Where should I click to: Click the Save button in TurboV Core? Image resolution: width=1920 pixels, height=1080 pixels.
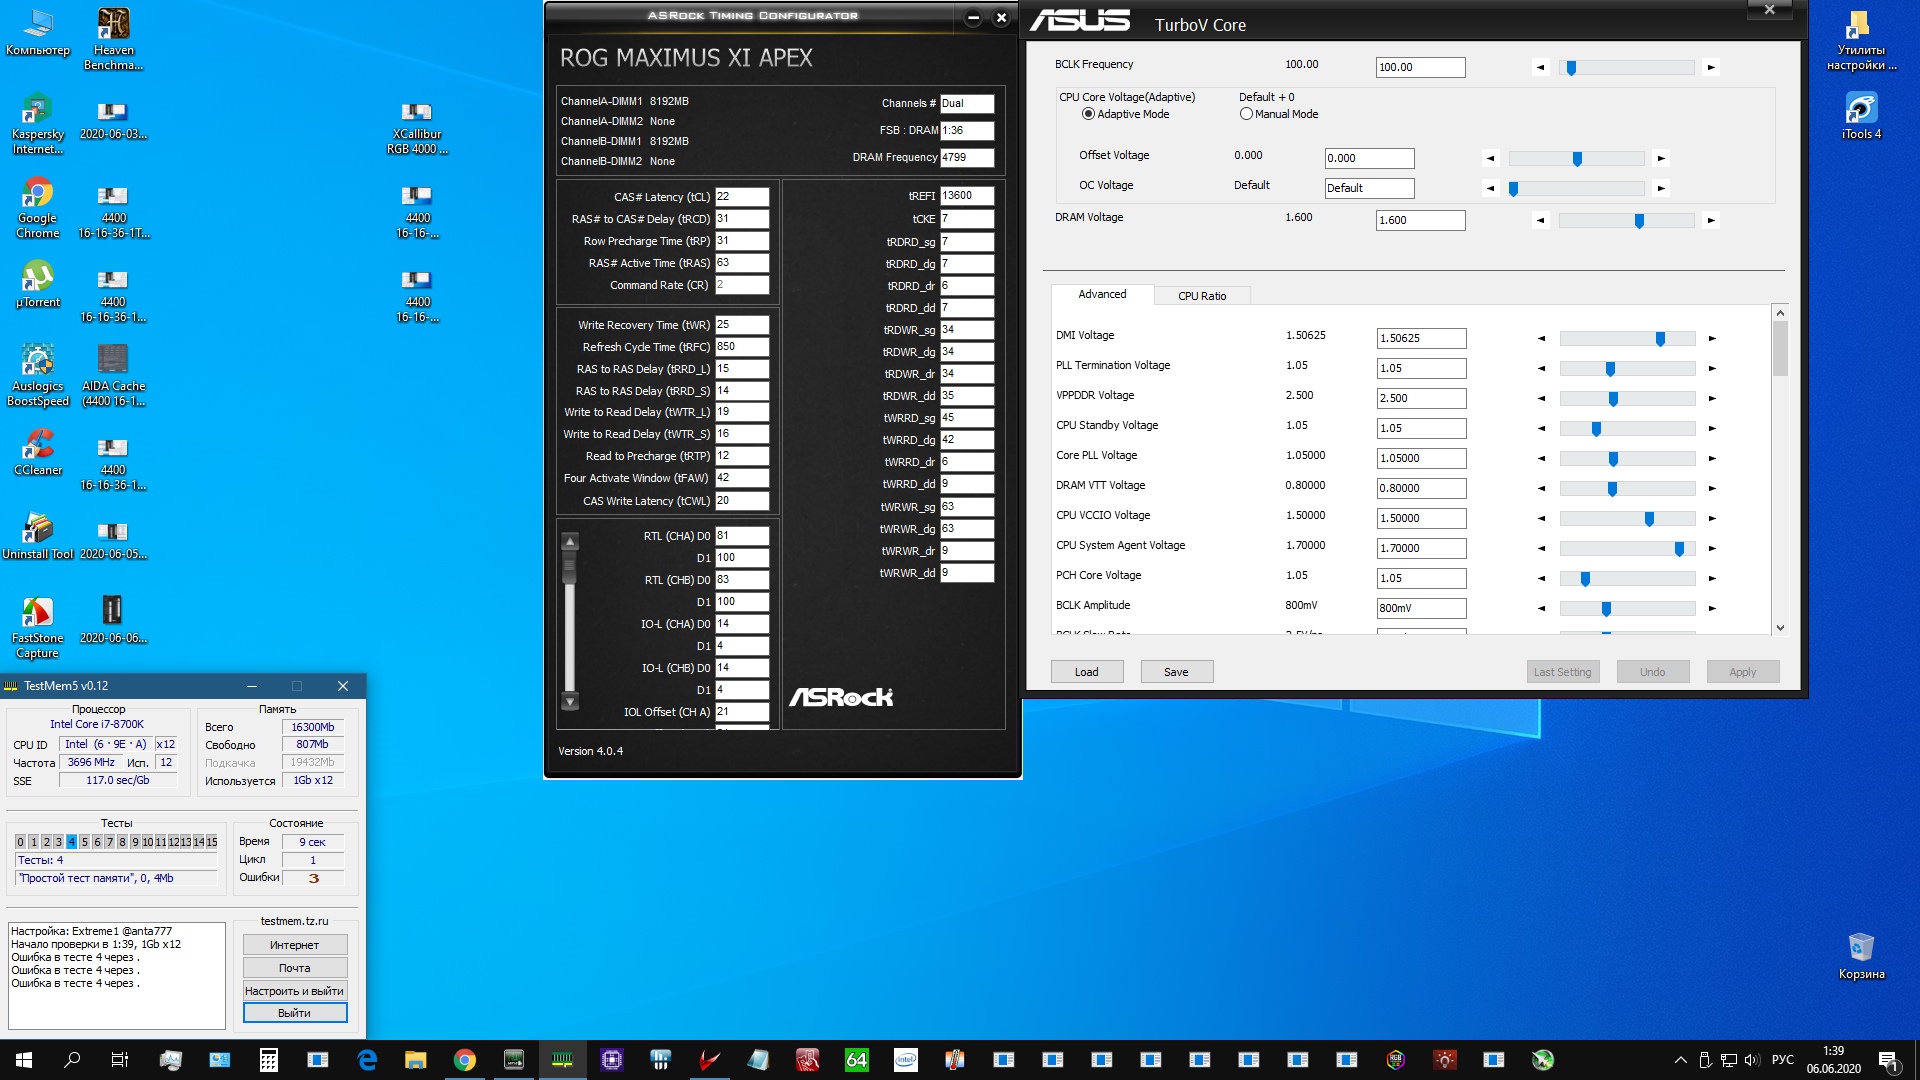click(1176, 672)
